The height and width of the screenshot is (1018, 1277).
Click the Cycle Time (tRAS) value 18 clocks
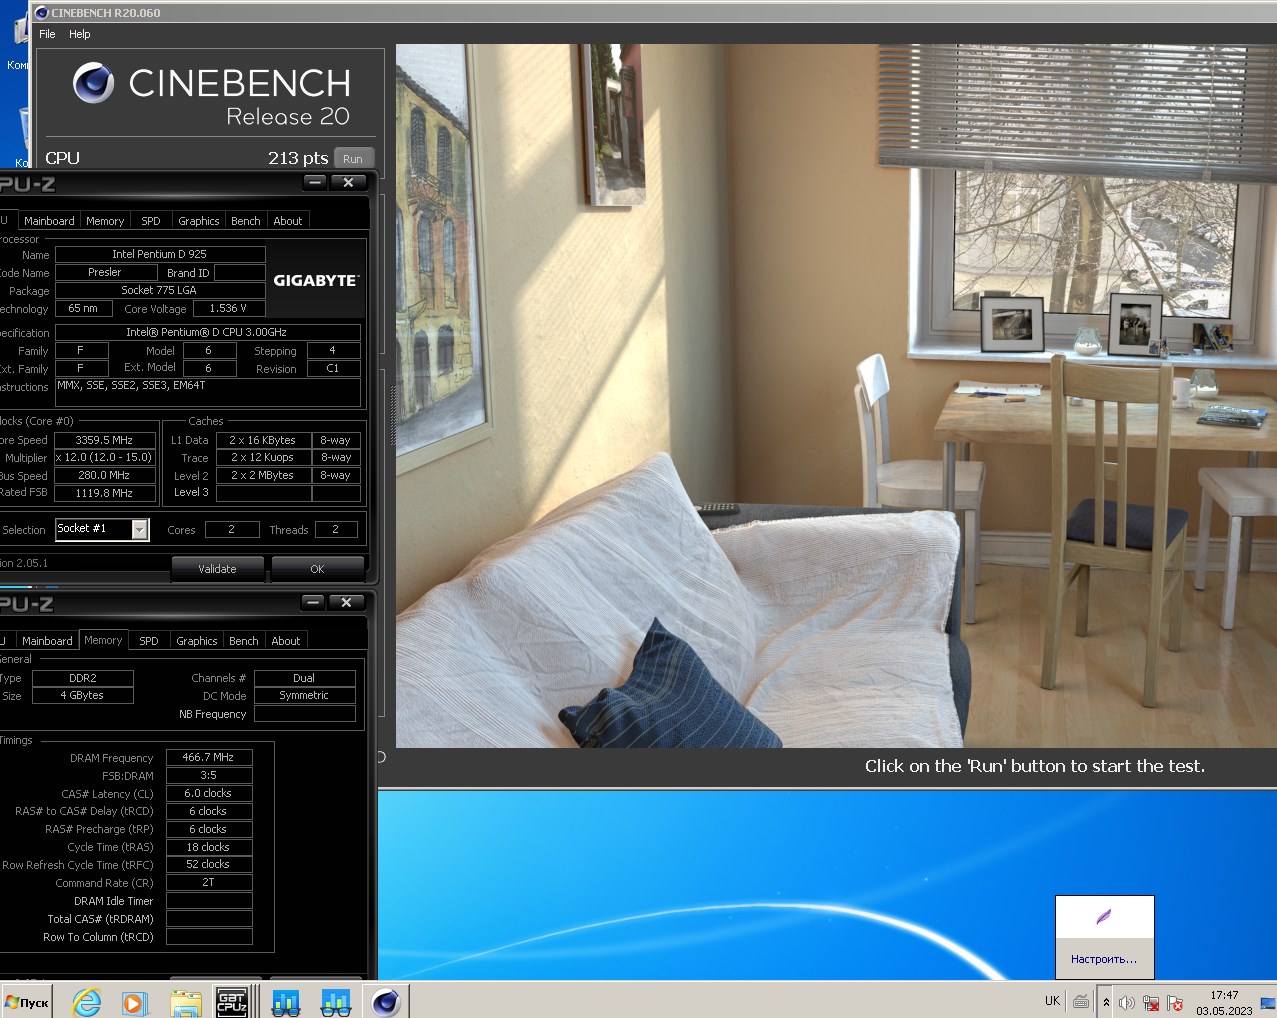[209, 847]
